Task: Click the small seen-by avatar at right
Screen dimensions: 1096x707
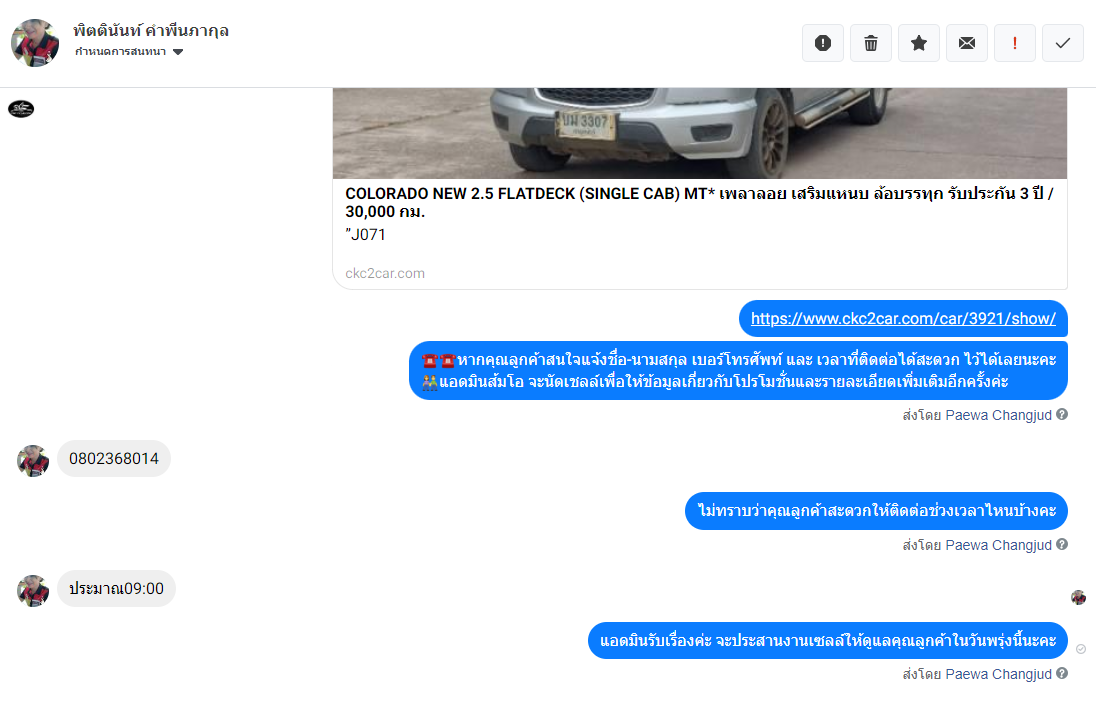Action: 1079,597
